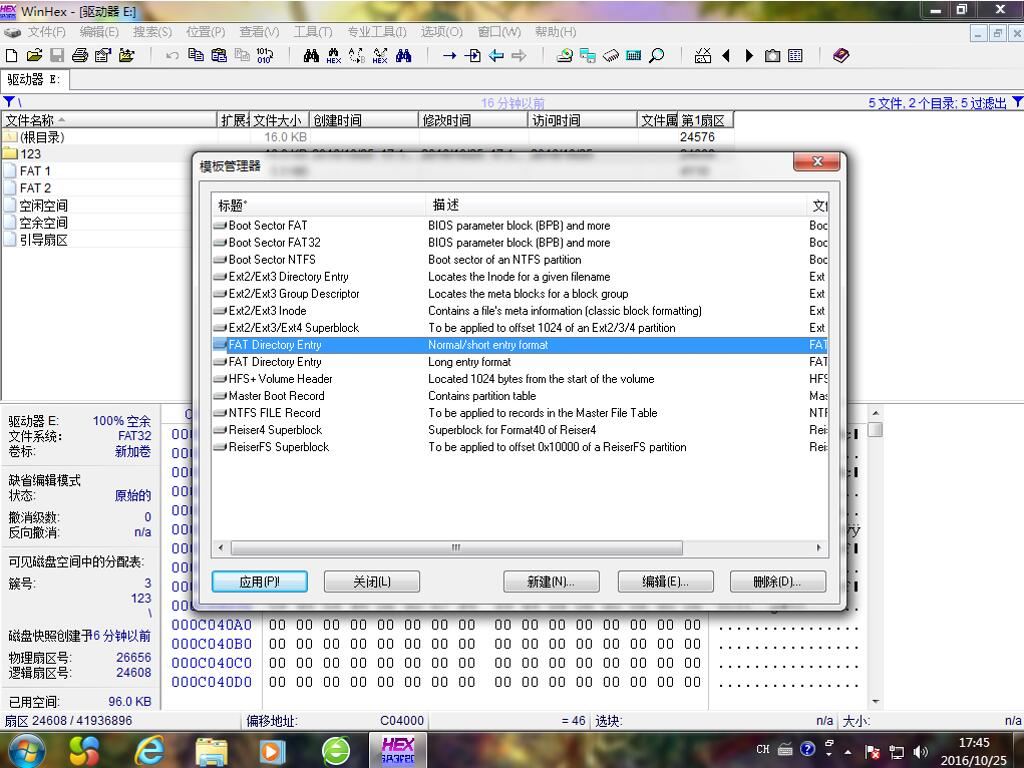Click the Find text binoculars icon
Image resolution: width=1024 pixels, height=768 pixels.
(311, 56)
